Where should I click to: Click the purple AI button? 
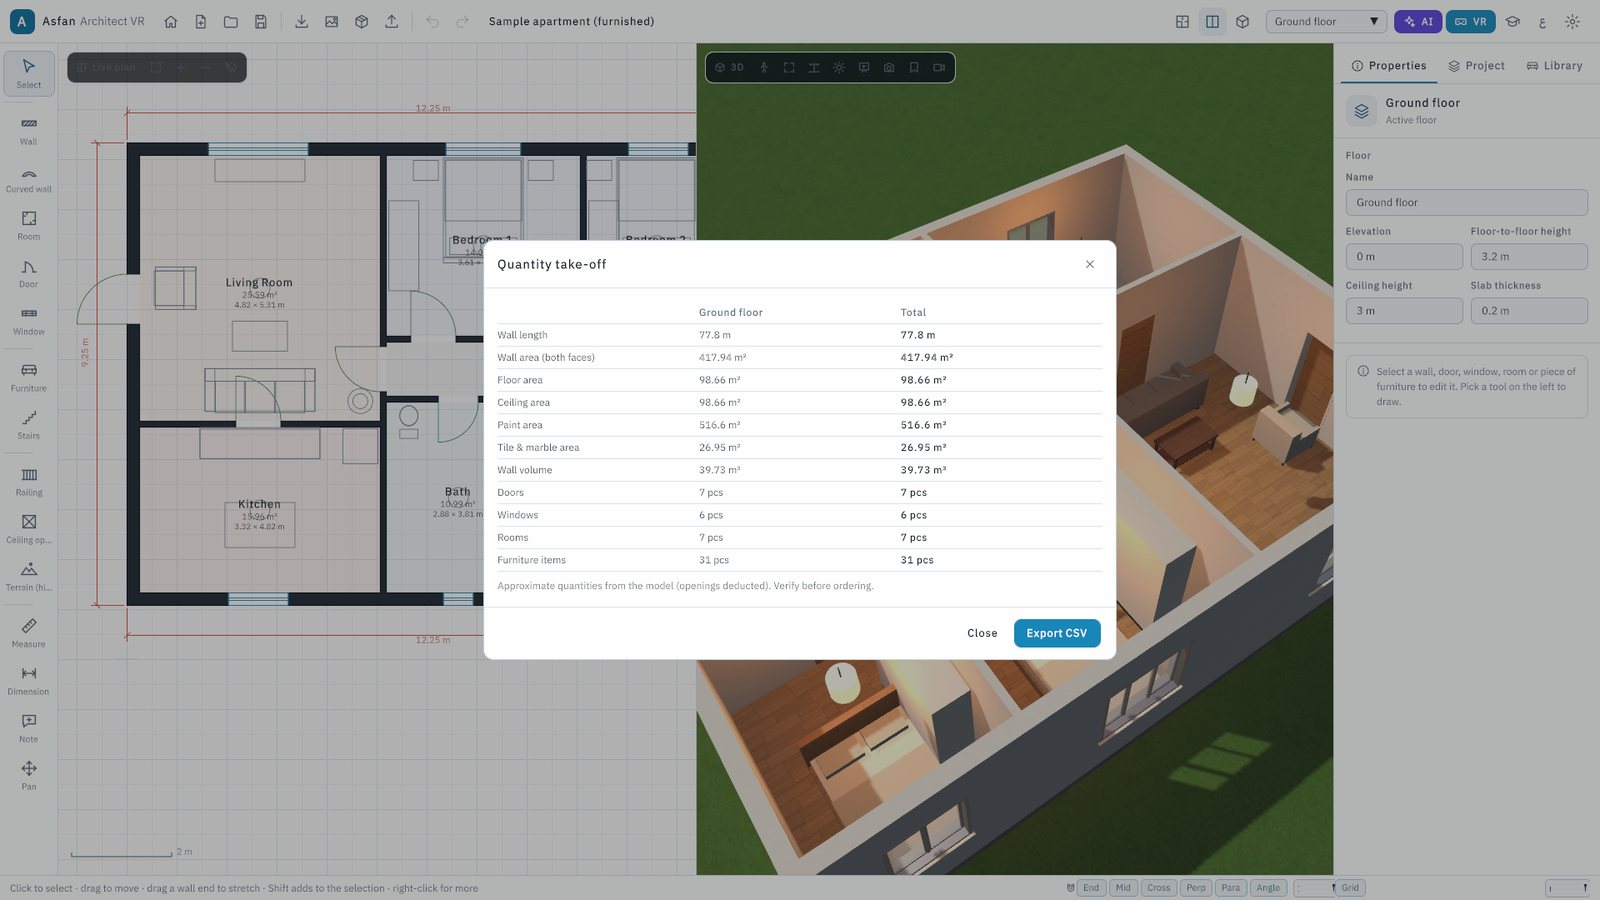1419,21
